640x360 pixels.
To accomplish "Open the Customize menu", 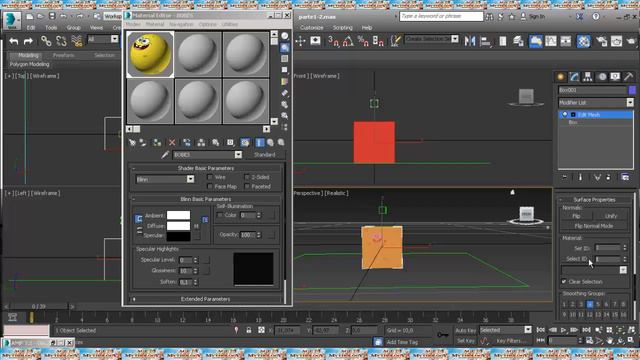I will click(311, 28).
